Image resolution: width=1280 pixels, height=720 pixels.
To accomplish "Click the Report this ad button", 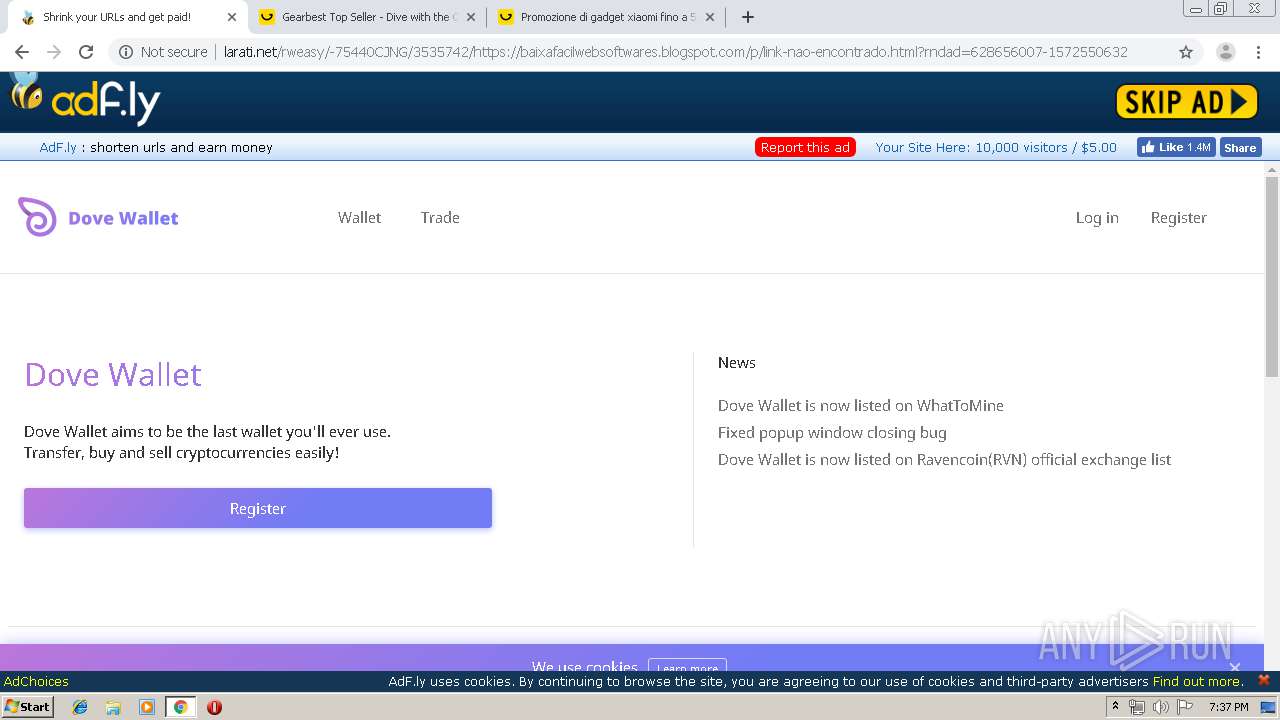I will point(805,147).
